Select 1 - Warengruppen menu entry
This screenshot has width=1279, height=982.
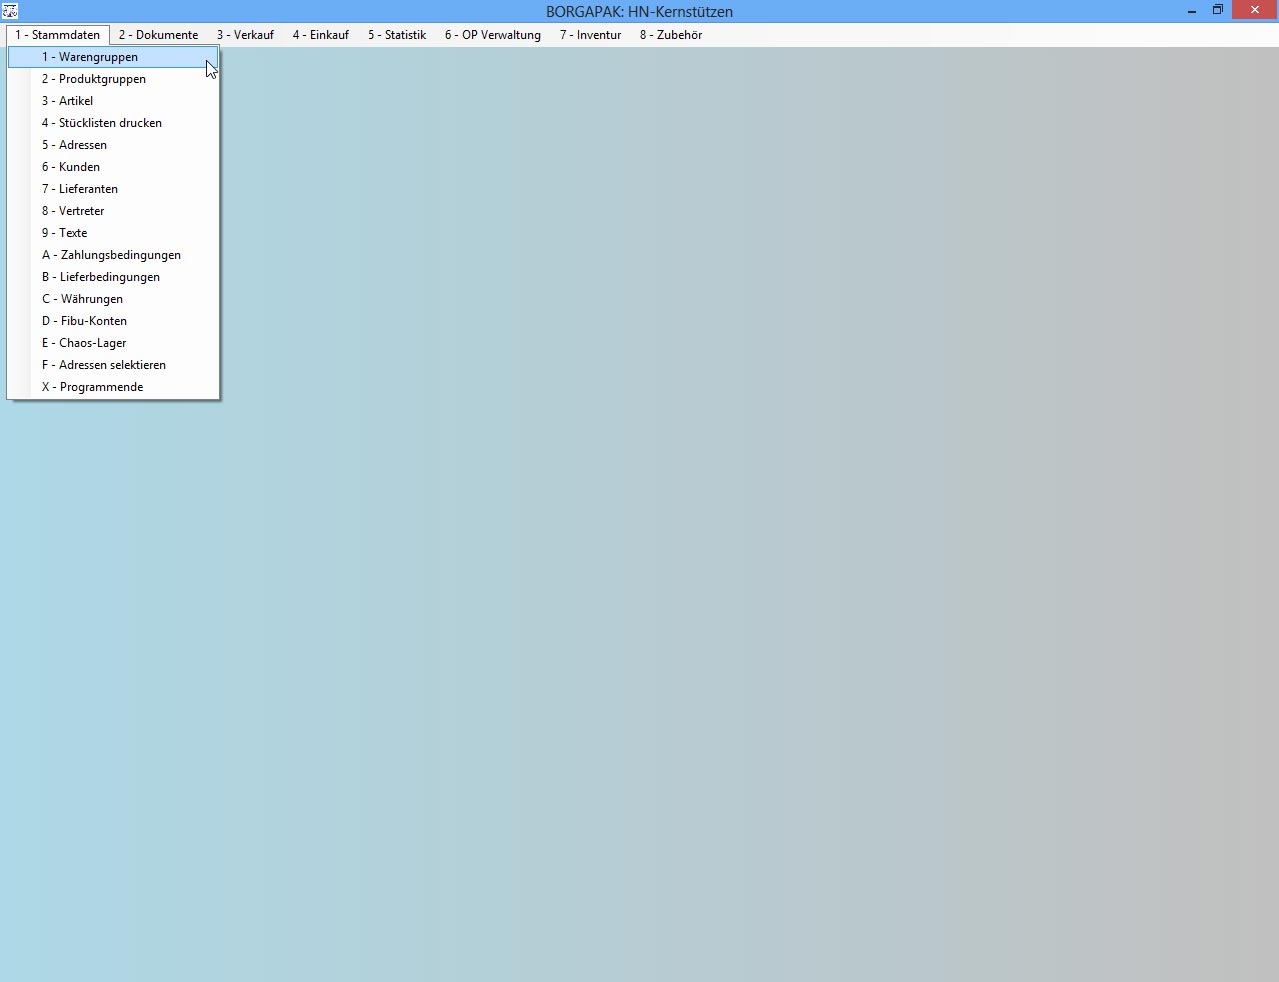[x=113, y=57]
